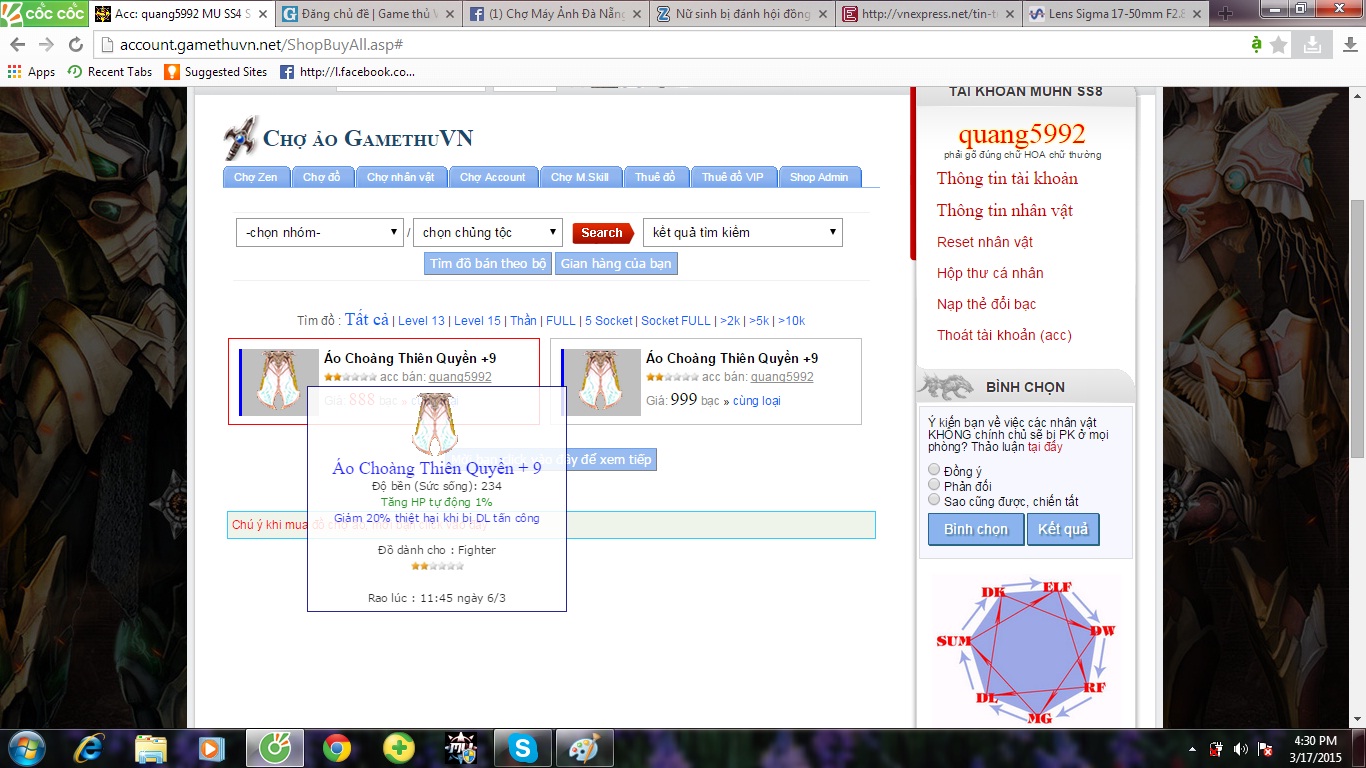Open Skype from taskbar
Image resolution: width=1366 pixels, height=768 pixels.
coord(522,748)
